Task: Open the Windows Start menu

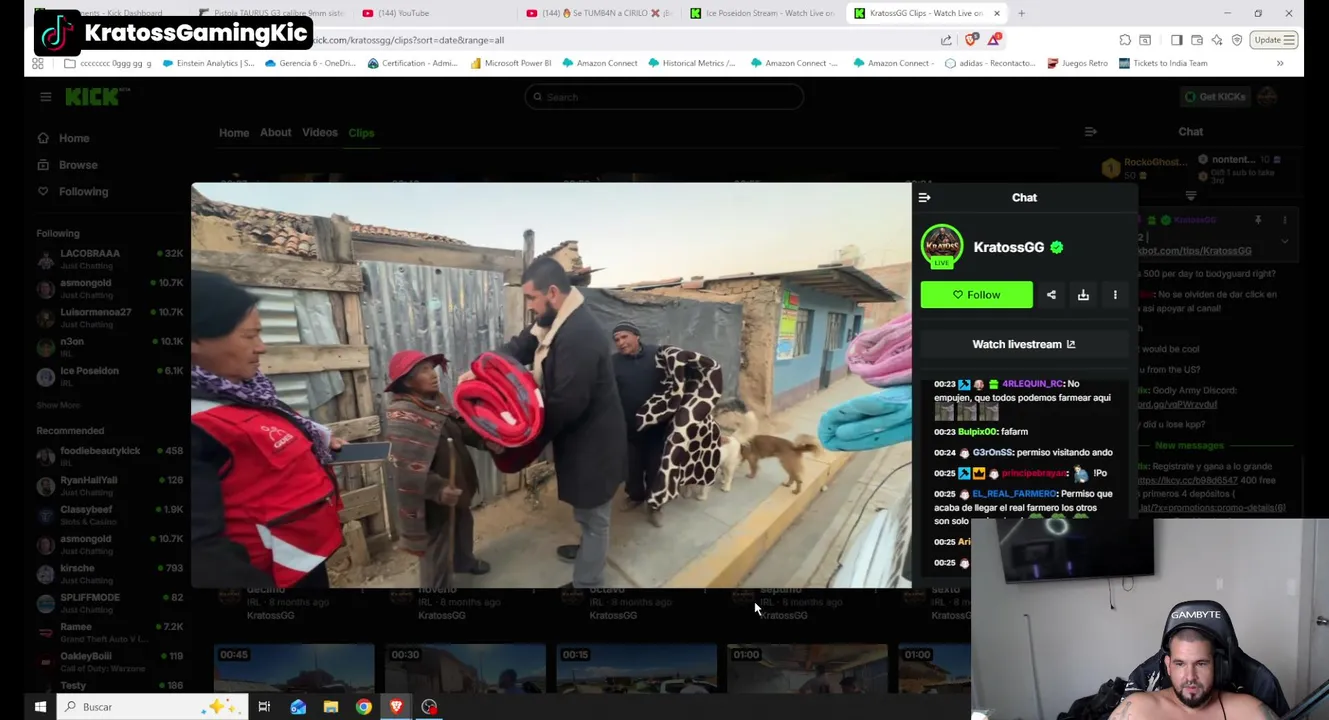Action: click(x=40, y=707)
